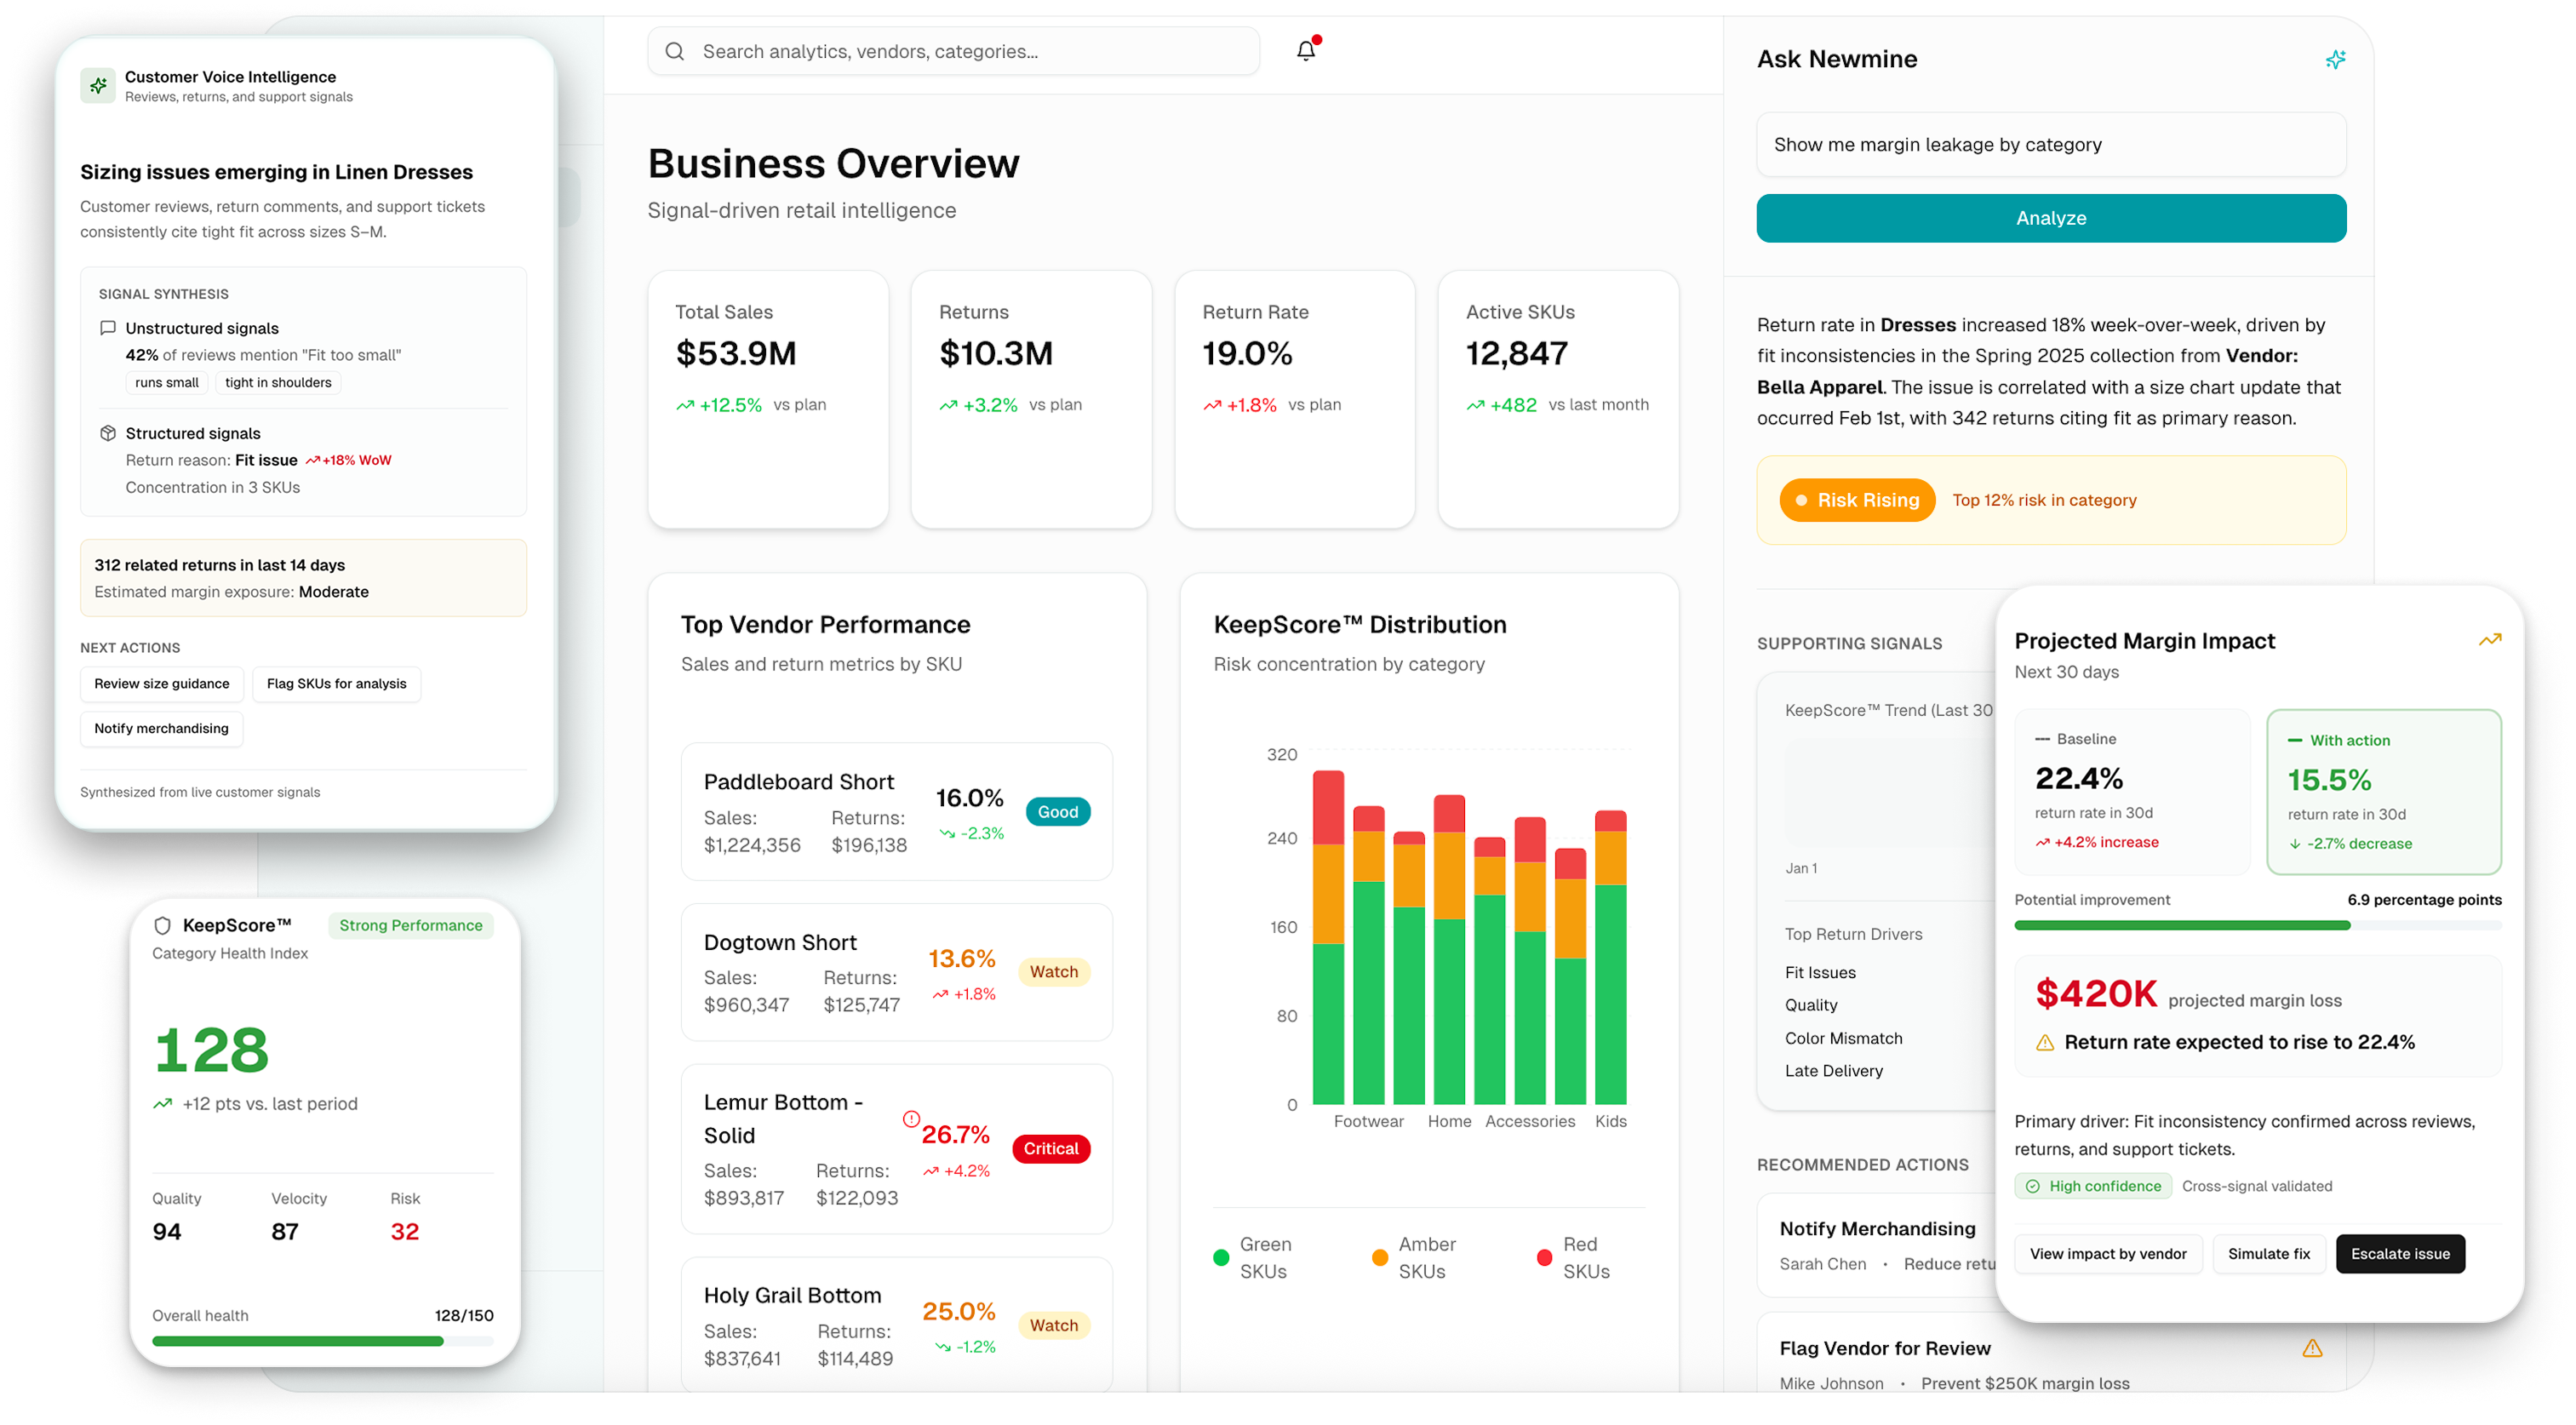Click the notification bell icon
The height and width of the screenshot is (1425, 2576).
coord(1306,50)
